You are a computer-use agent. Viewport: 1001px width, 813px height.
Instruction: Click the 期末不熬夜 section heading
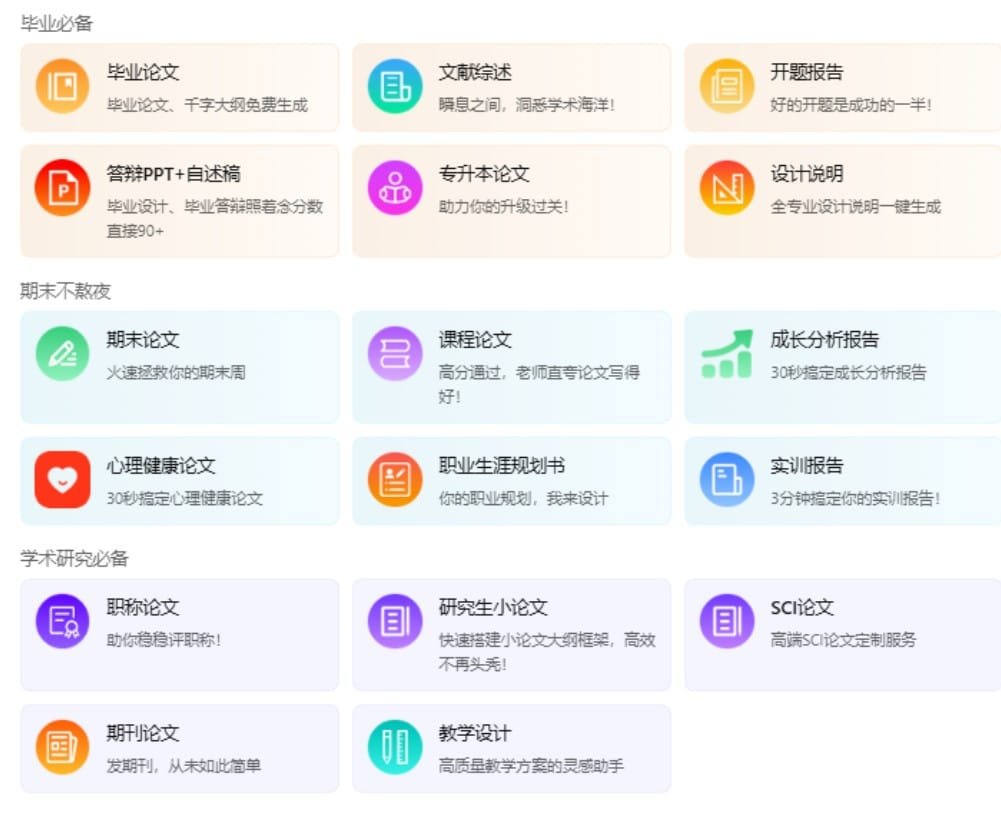pos(65,291)
